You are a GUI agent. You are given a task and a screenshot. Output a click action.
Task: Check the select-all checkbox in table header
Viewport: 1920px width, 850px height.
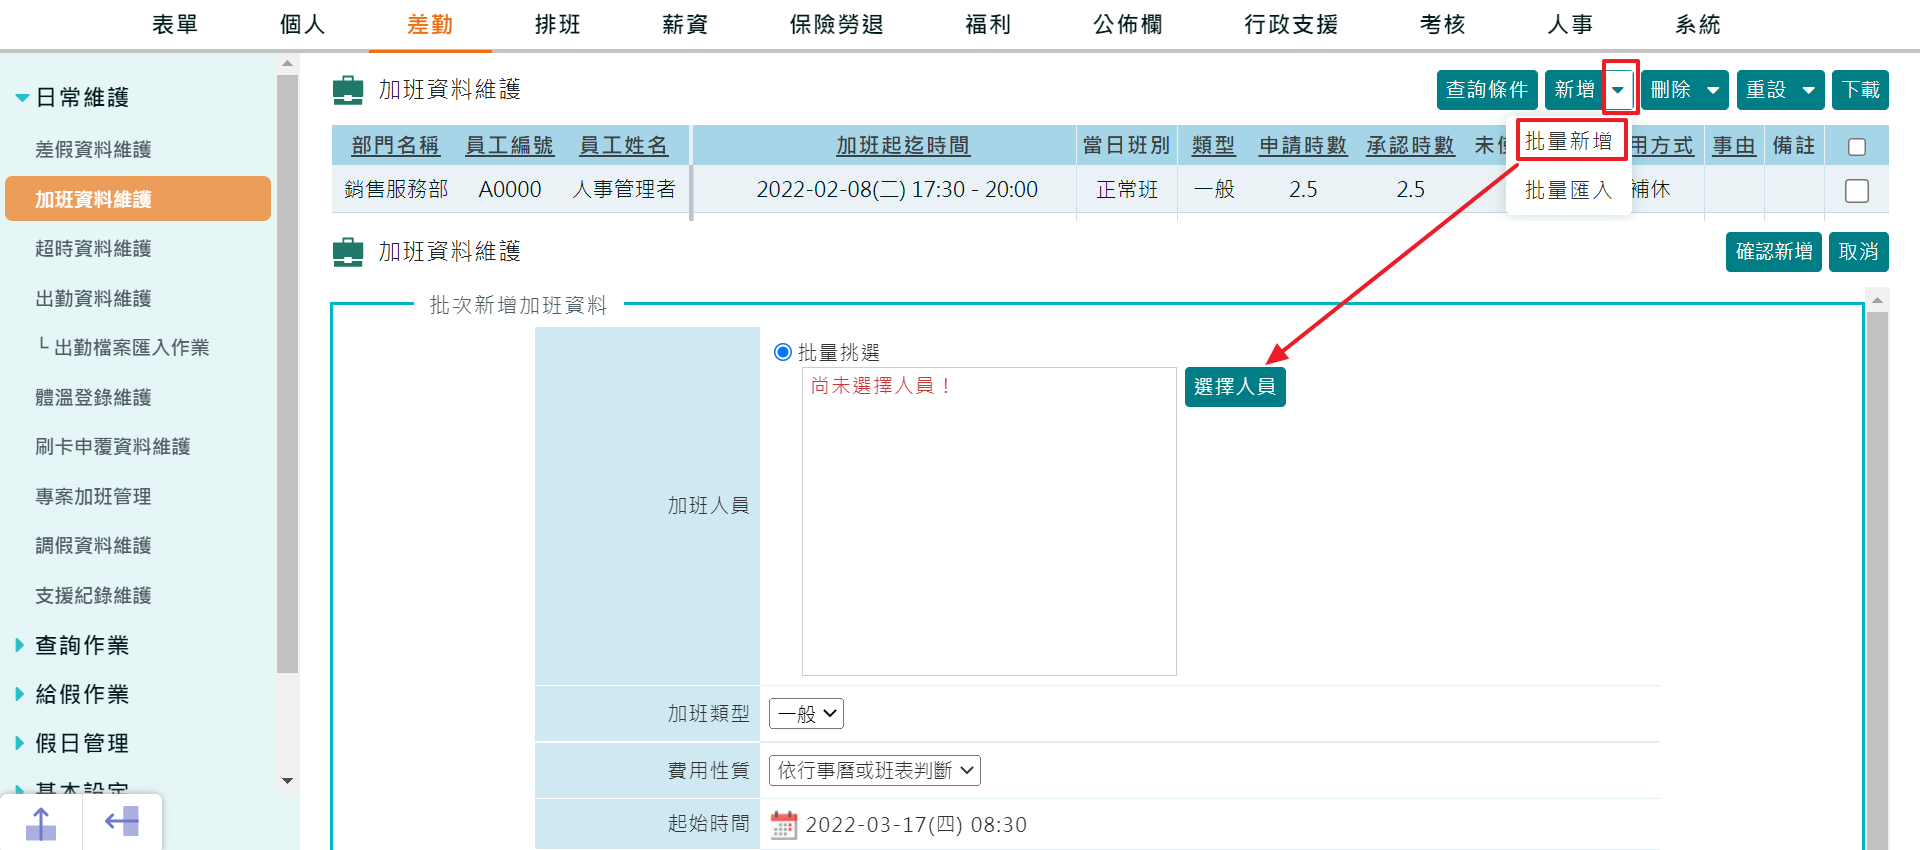[x=1857, y=147]
